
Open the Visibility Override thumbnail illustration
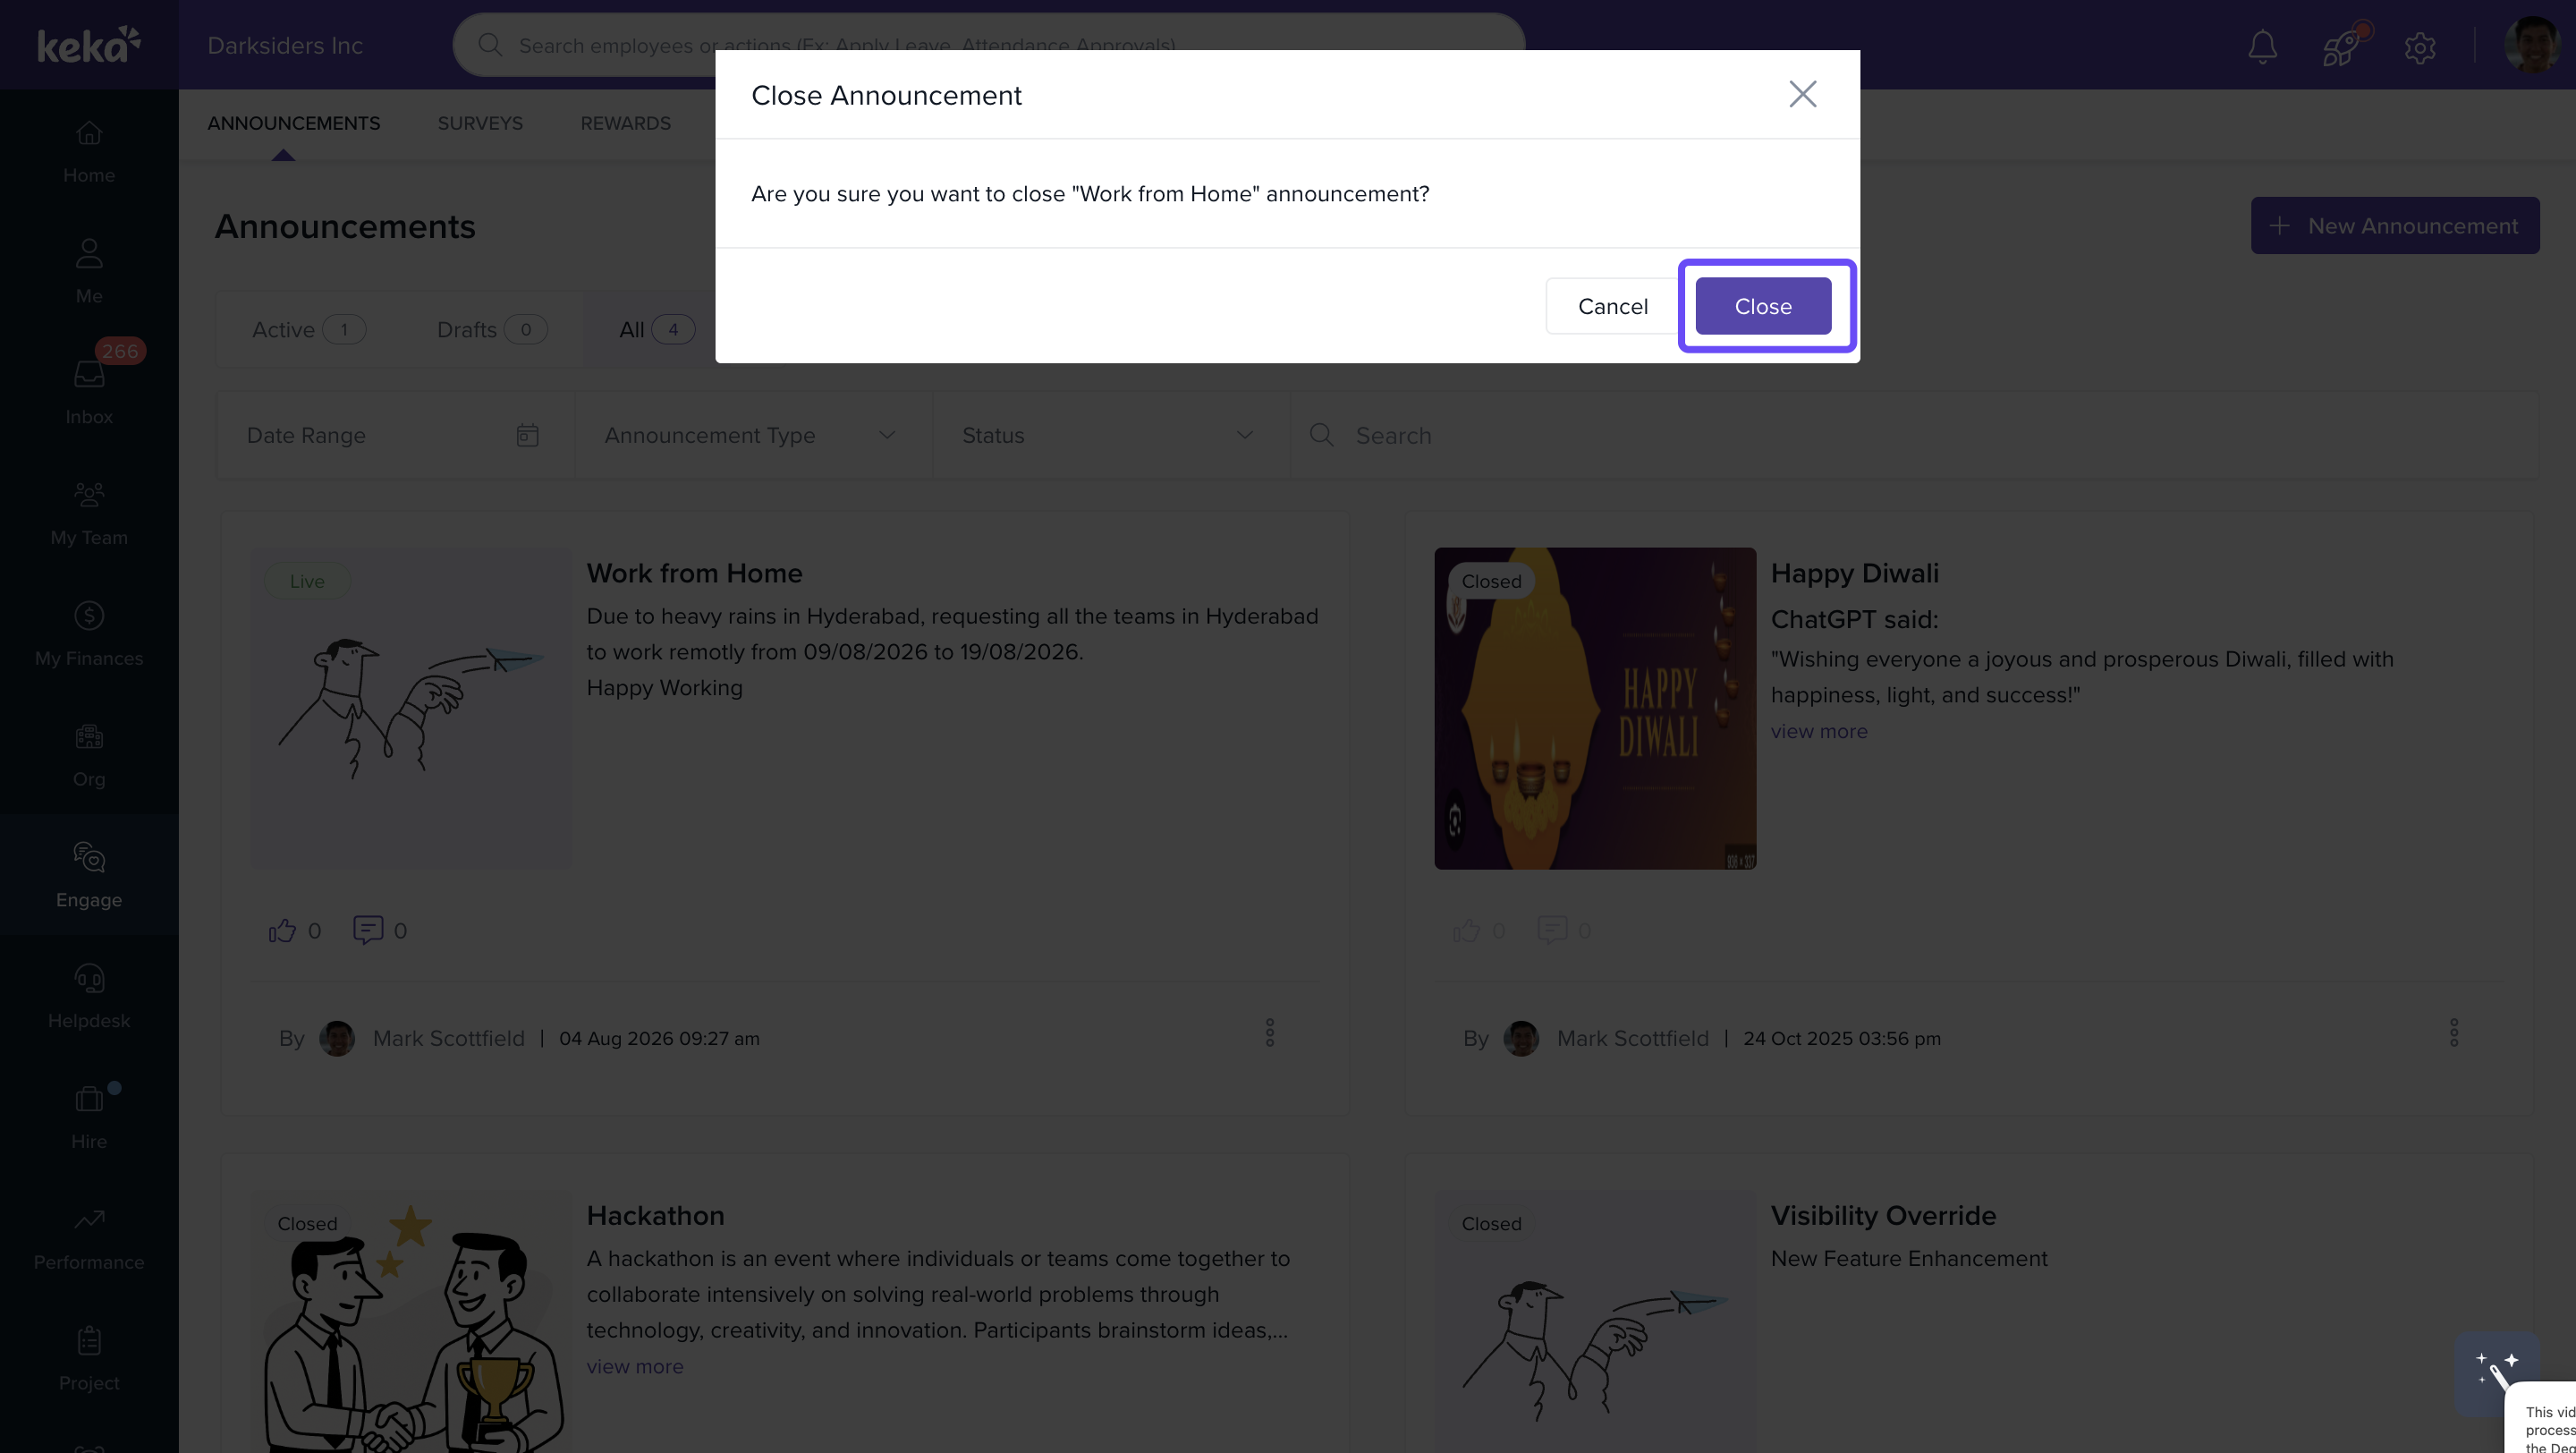(1595, 1321)
